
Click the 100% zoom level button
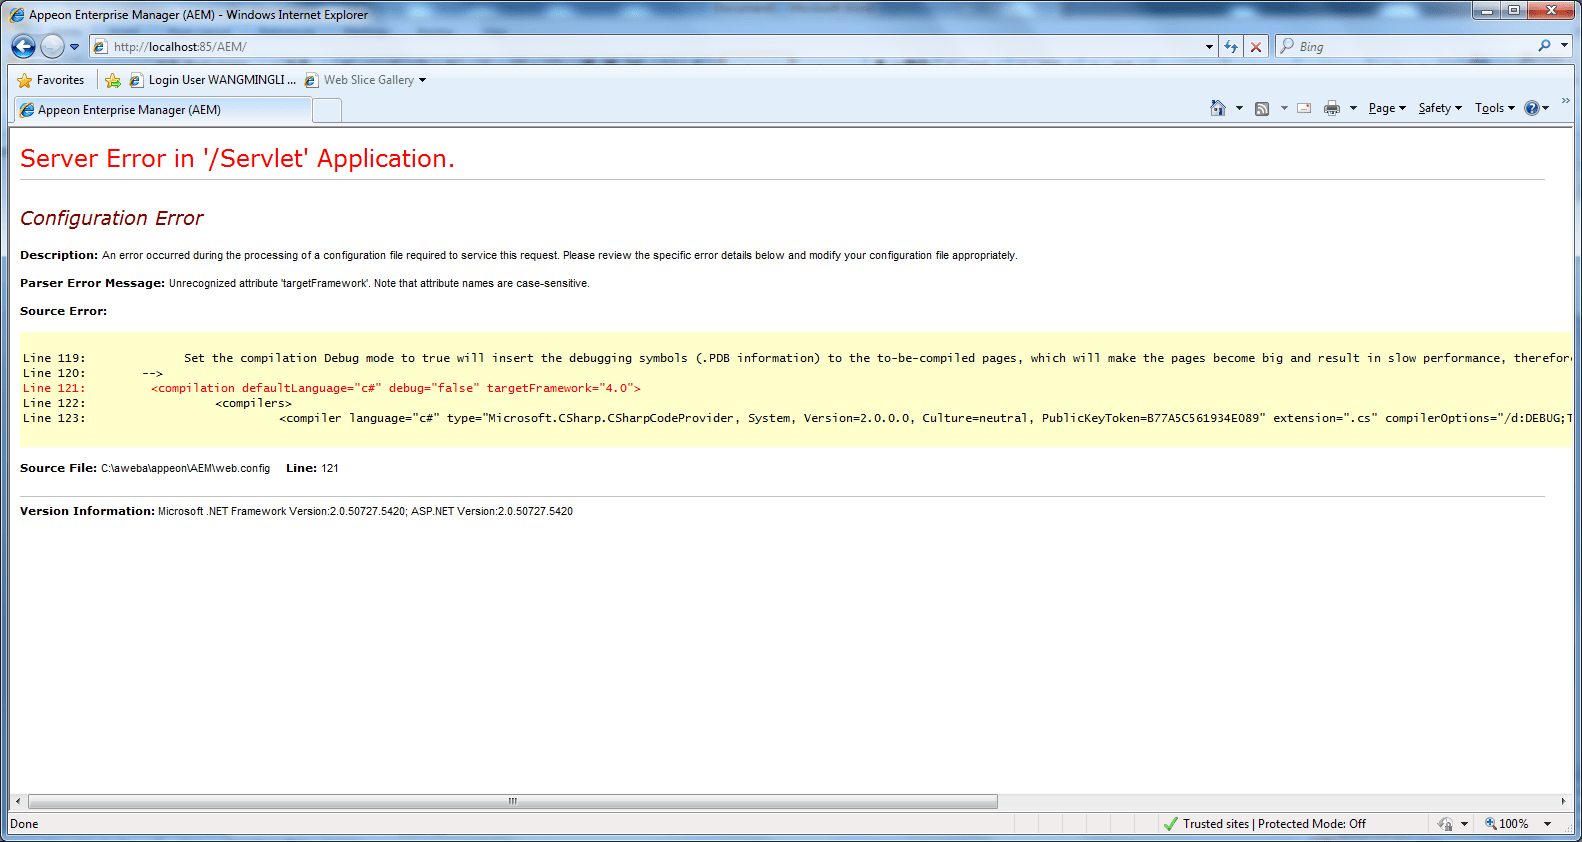click(1506, 824)
